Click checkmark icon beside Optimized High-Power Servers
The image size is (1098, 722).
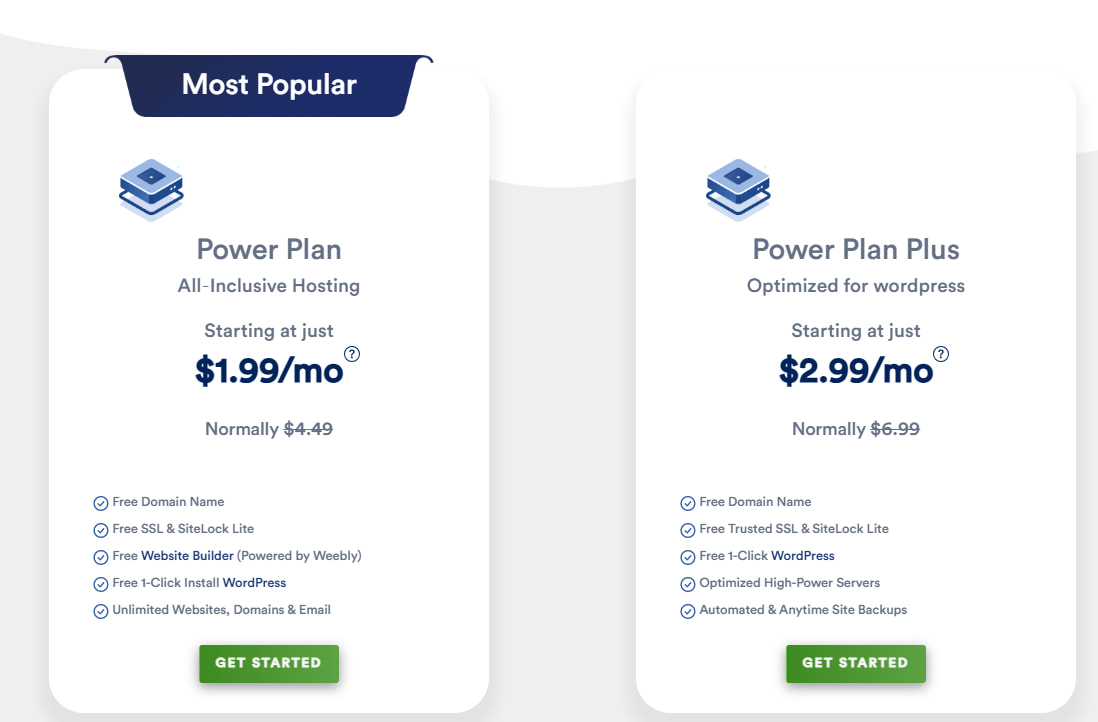[688, 584]
